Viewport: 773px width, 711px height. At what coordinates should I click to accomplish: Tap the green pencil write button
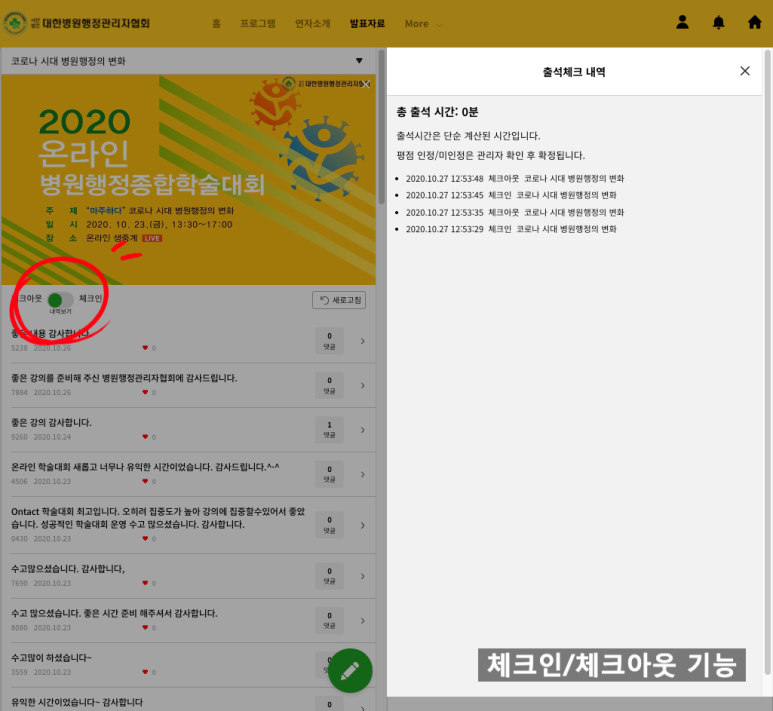pyautogui.click(x=350, y=671)
